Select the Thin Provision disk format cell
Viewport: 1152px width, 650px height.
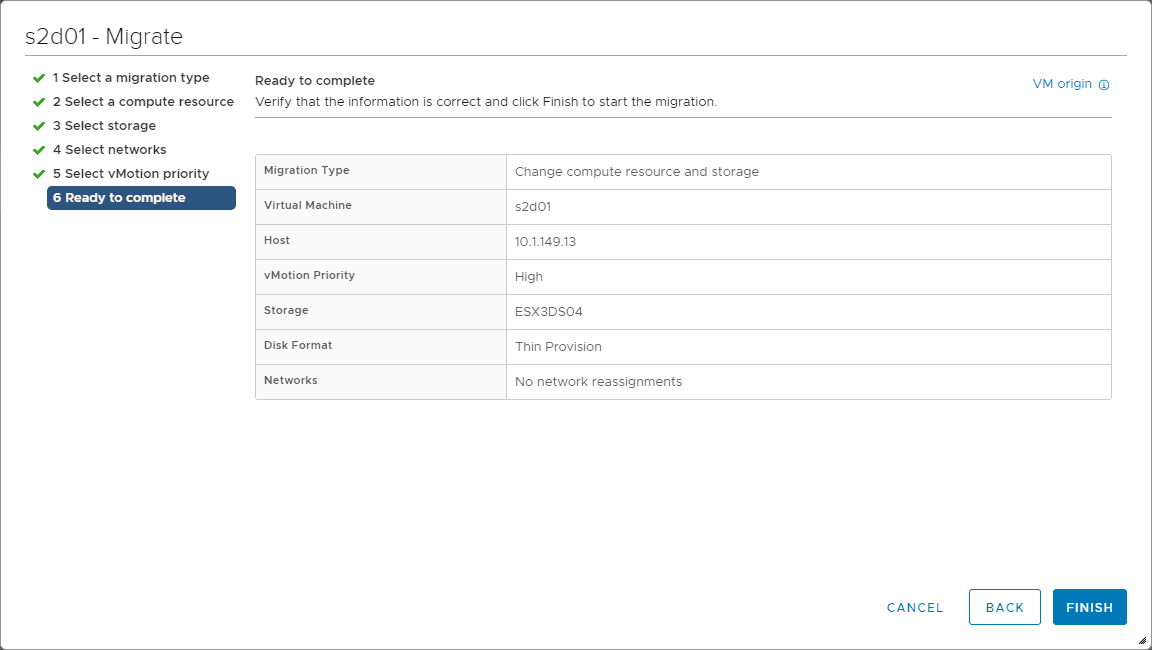tap(558, 347)
